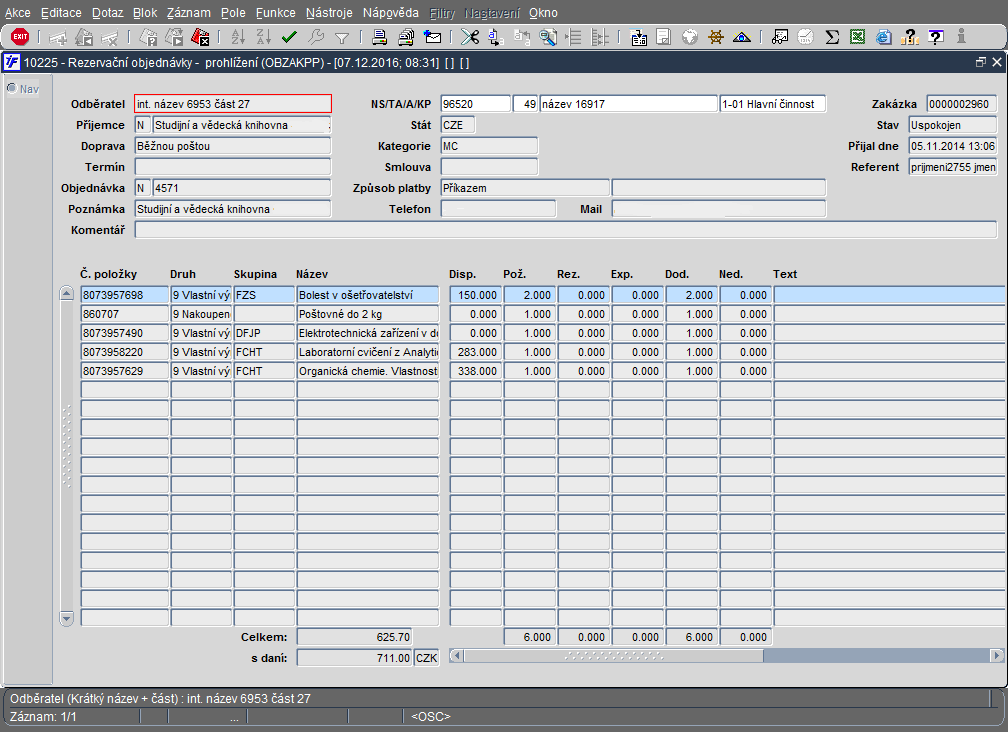Image resolution: width=1008 pixels, height=732 pixels.
Task: Open the Editace menu
Action: coord(61,13)
